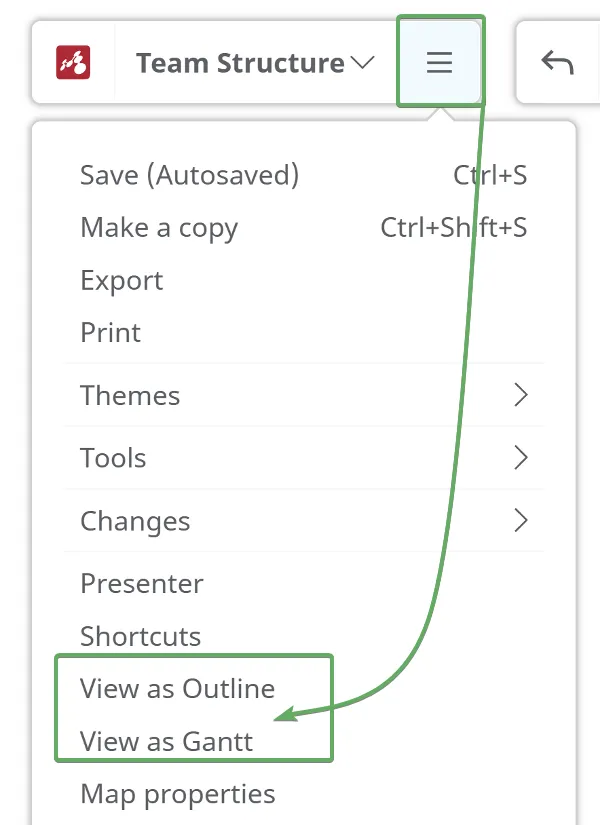Click the undo arrow icon
Screen dimensions: 600x825
click(x=557, y=63)
